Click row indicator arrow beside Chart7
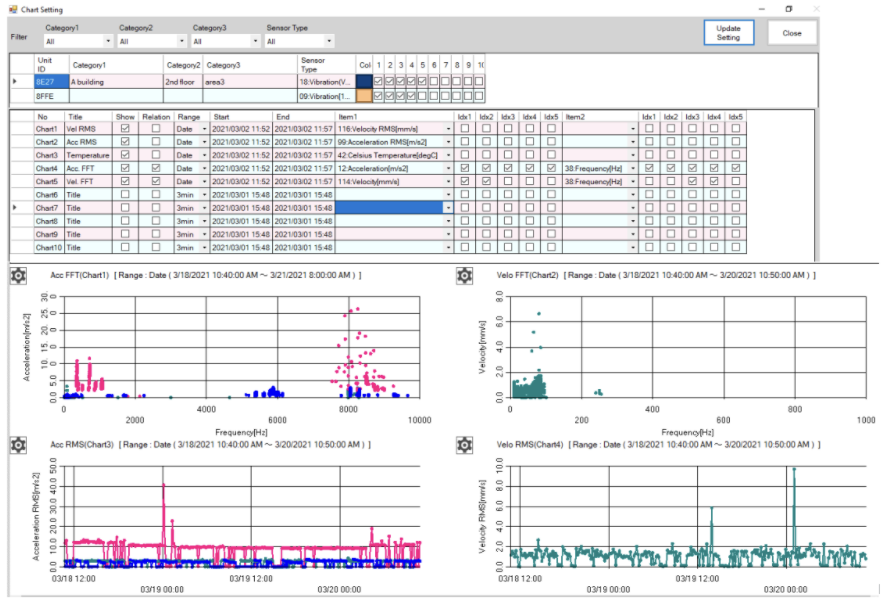This screenshot has width=881, height=603. click(x=13, y=207)
